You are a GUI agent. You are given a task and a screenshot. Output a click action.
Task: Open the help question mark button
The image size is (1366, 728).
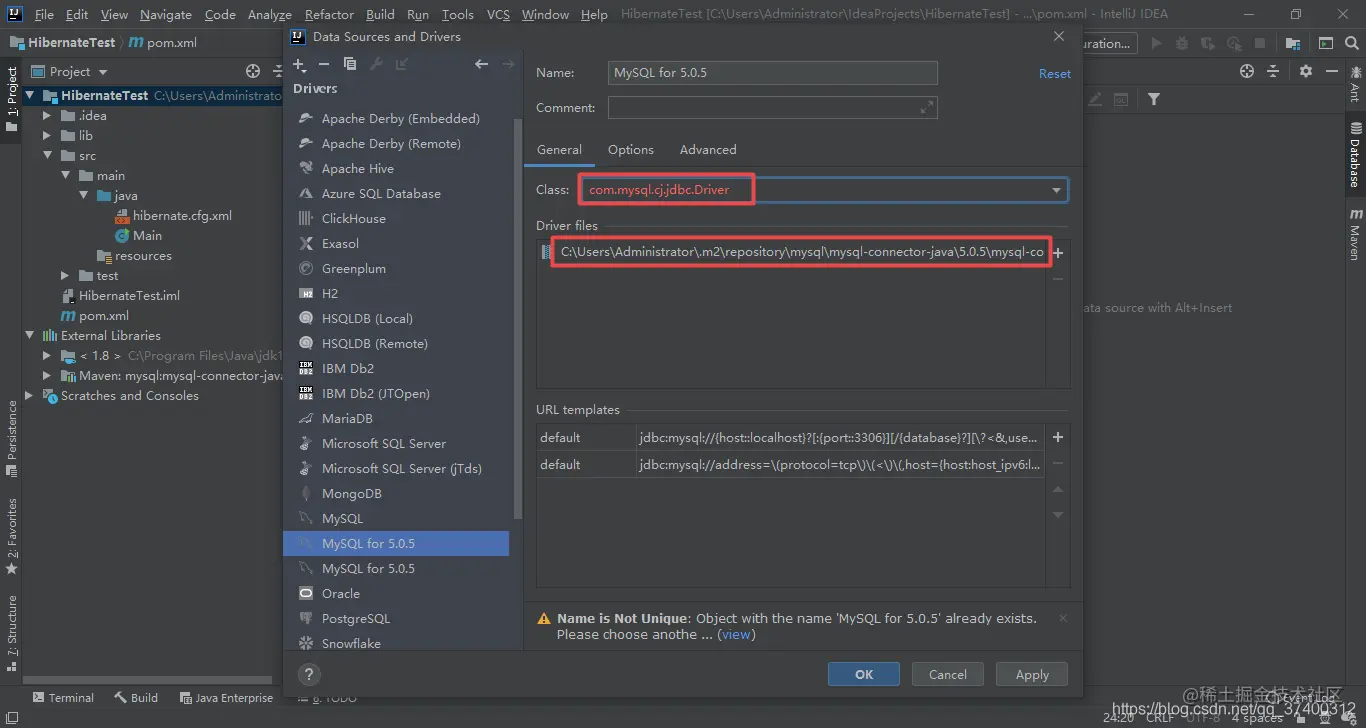pyautogui.click(x=309, y=674)
